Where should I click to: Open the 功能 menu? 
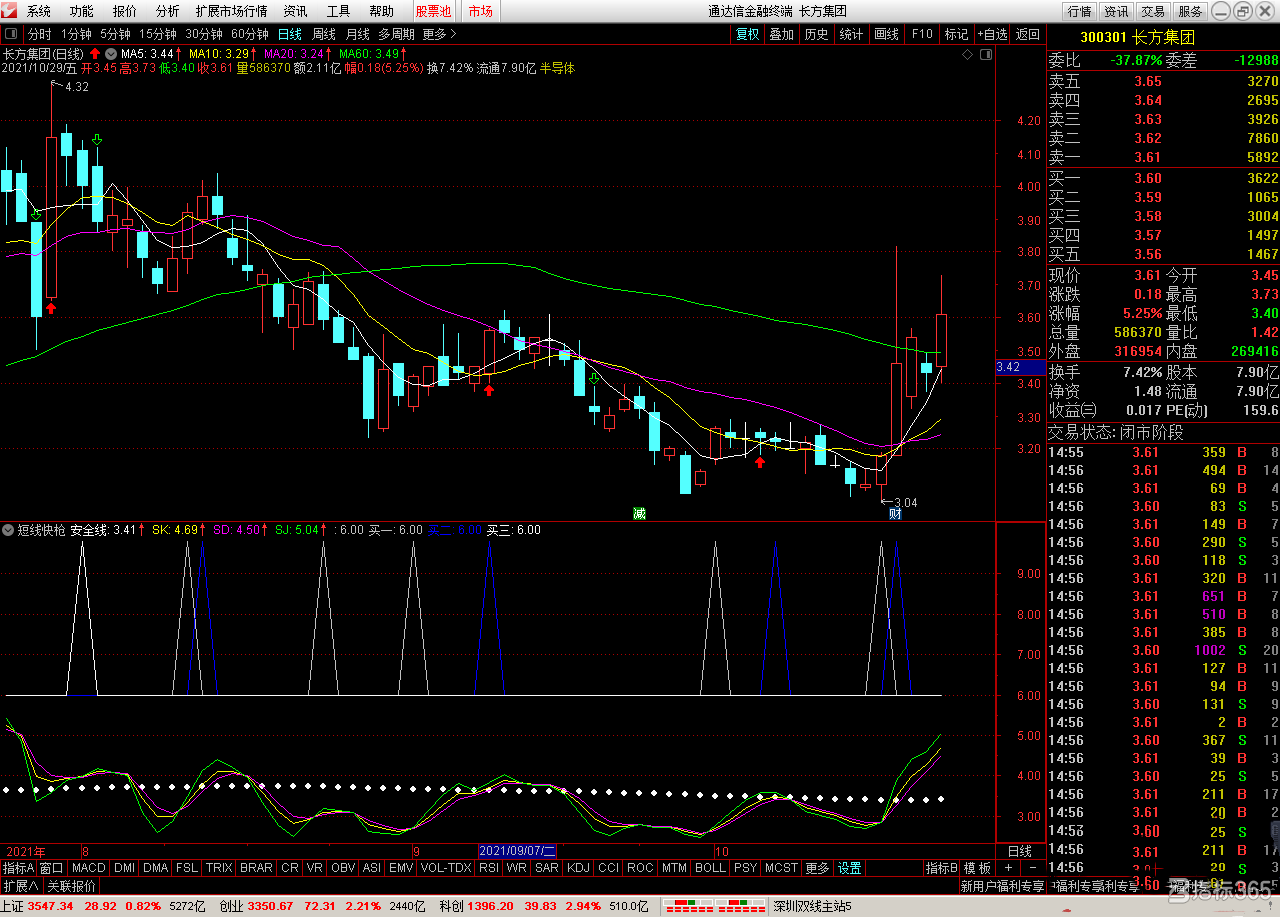(x=82, y=11)
